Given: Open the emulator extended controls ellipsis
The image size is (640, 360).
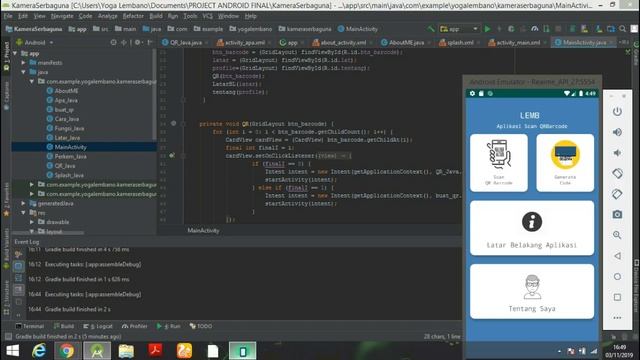Looking at the screenshot, I should pyautogui.click(x=617, y=318).
